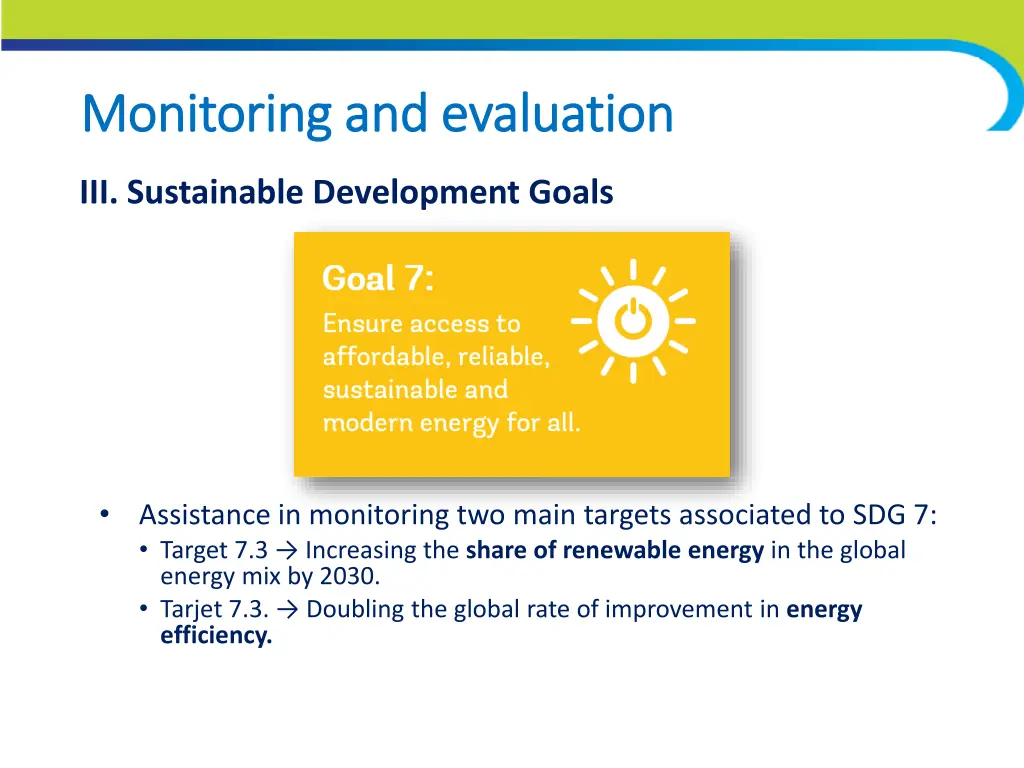Screen dimensions: 1024x768
Task: Click the 'modern energy for all.' line
Action: click(451, 423)
